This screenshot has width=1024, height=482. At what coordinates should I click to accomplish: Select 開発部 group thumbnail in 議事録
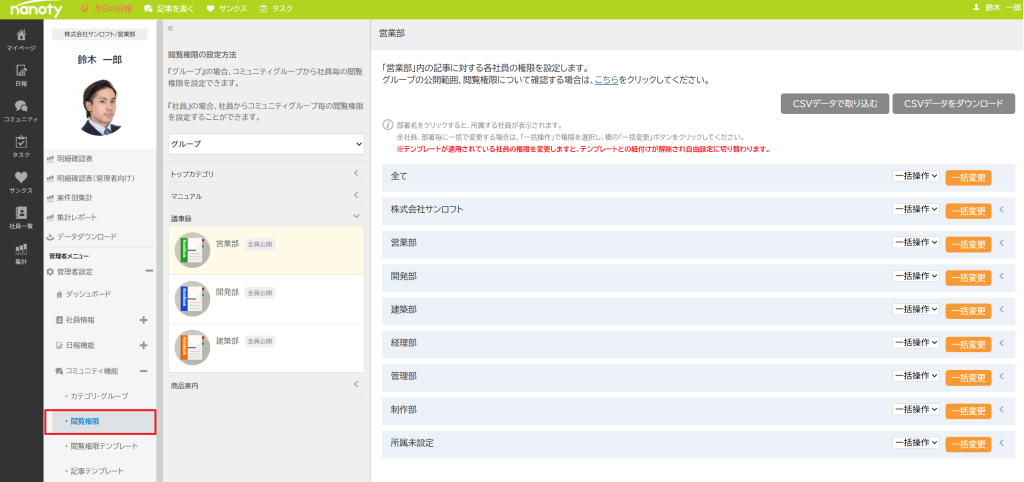pos(192,298)
